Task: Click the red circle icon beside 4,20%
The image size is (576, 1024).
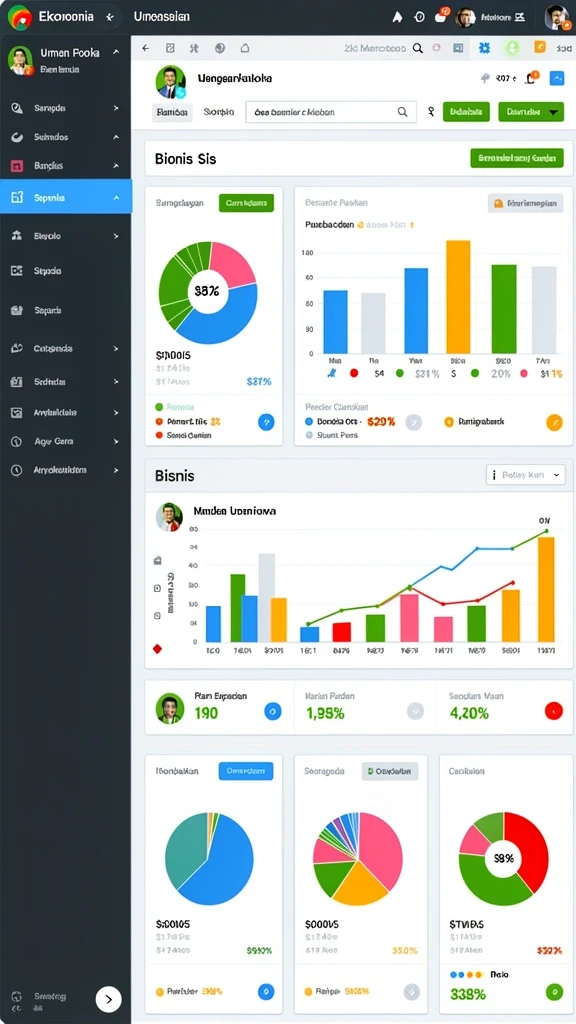Action: pos(553,711)
